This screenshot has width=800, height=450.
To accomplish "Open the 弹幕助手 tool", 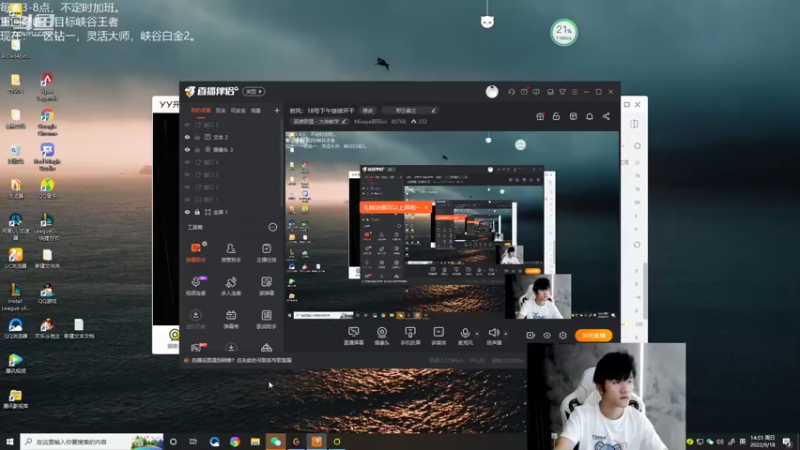I will point(196,252).
